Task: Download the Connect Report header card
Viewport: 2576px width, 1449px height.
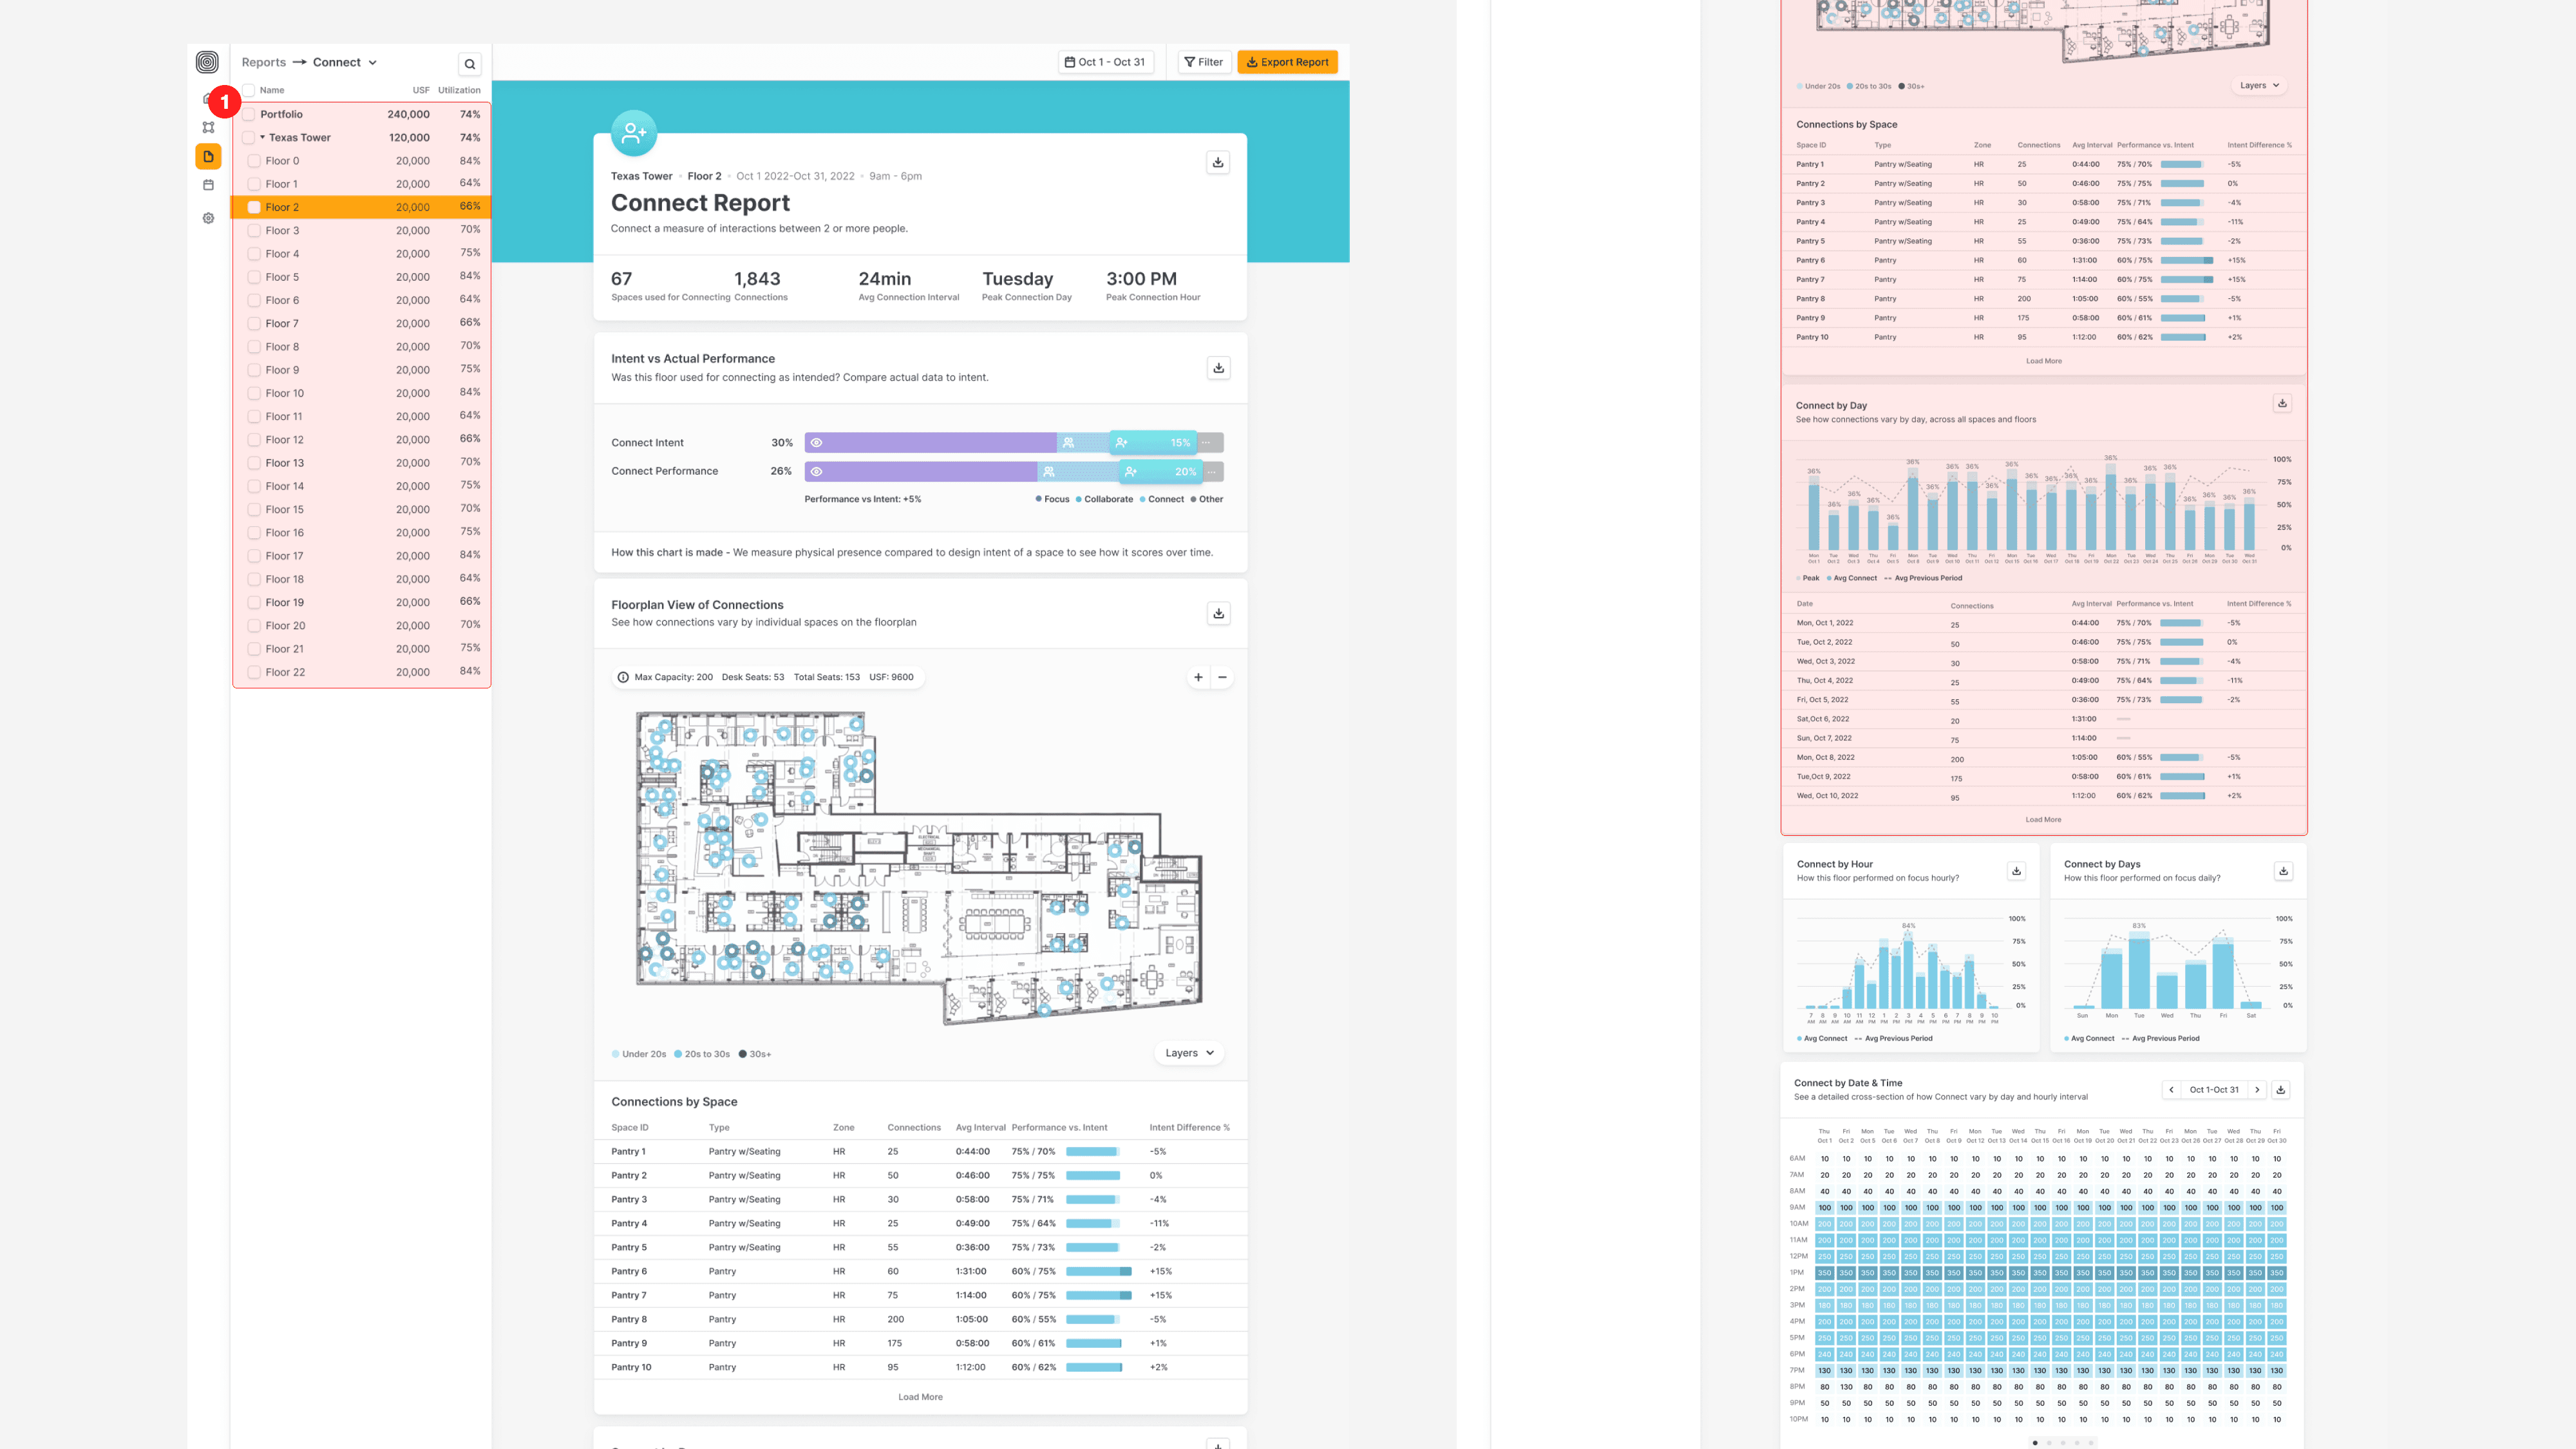Action: pyautogui.click(x=1217, y=162)
